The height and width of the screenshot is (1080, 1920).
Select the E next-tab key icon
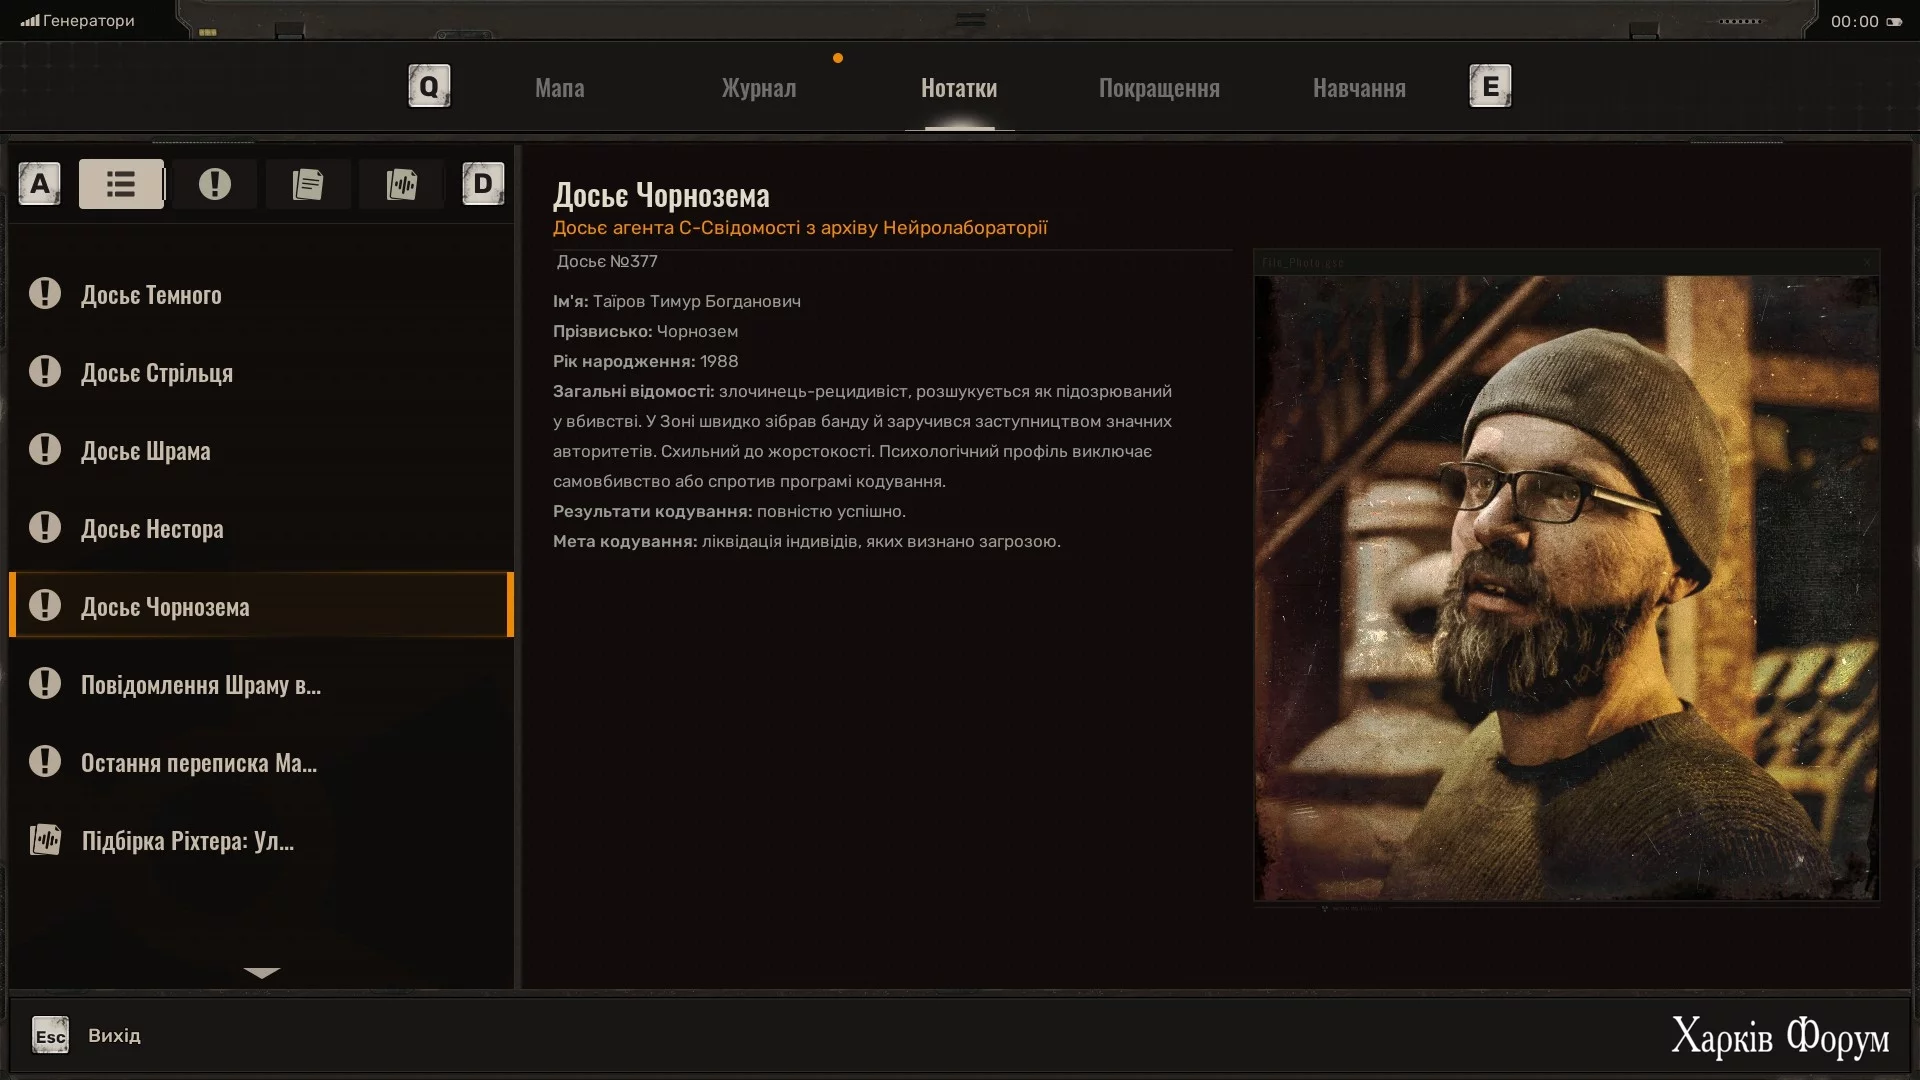[x=1490, y=87]
